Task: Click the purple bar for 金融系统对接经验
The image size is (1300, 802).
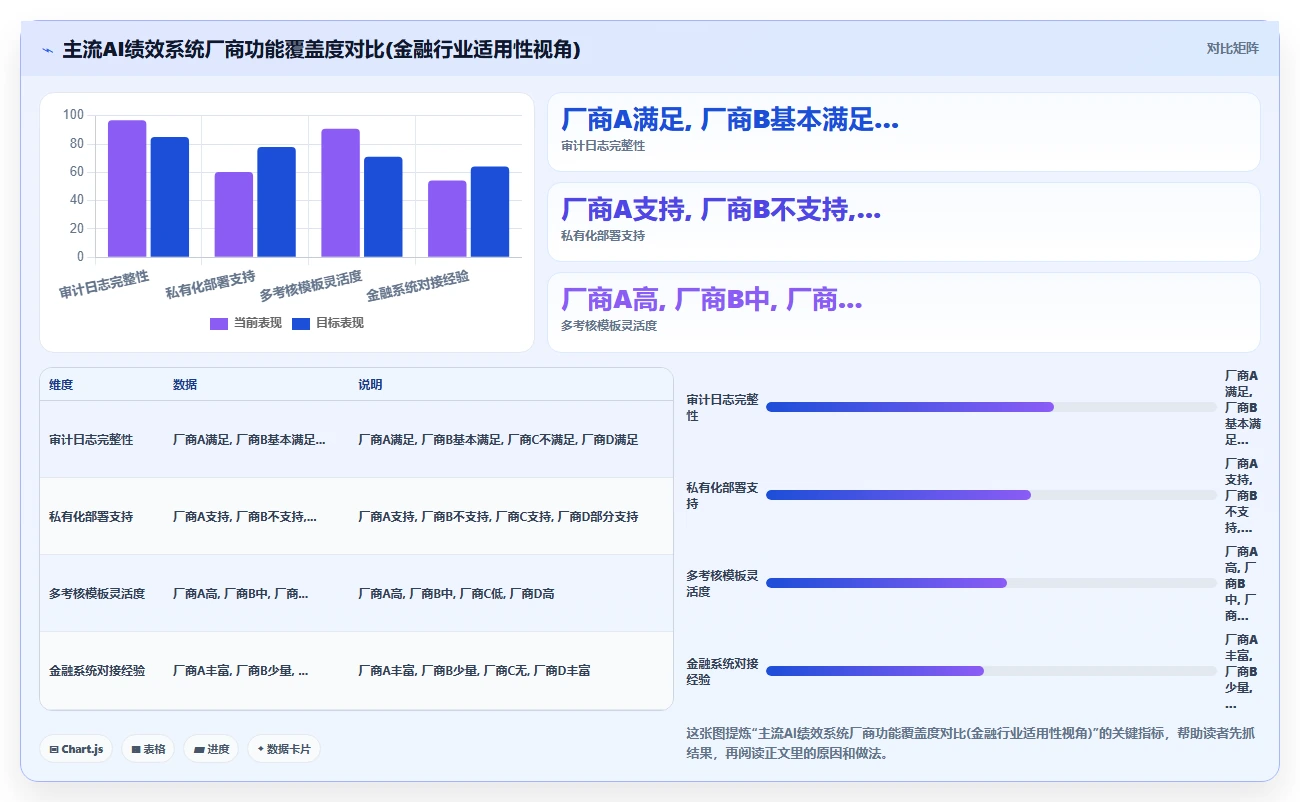Action: tap(447, 219)
